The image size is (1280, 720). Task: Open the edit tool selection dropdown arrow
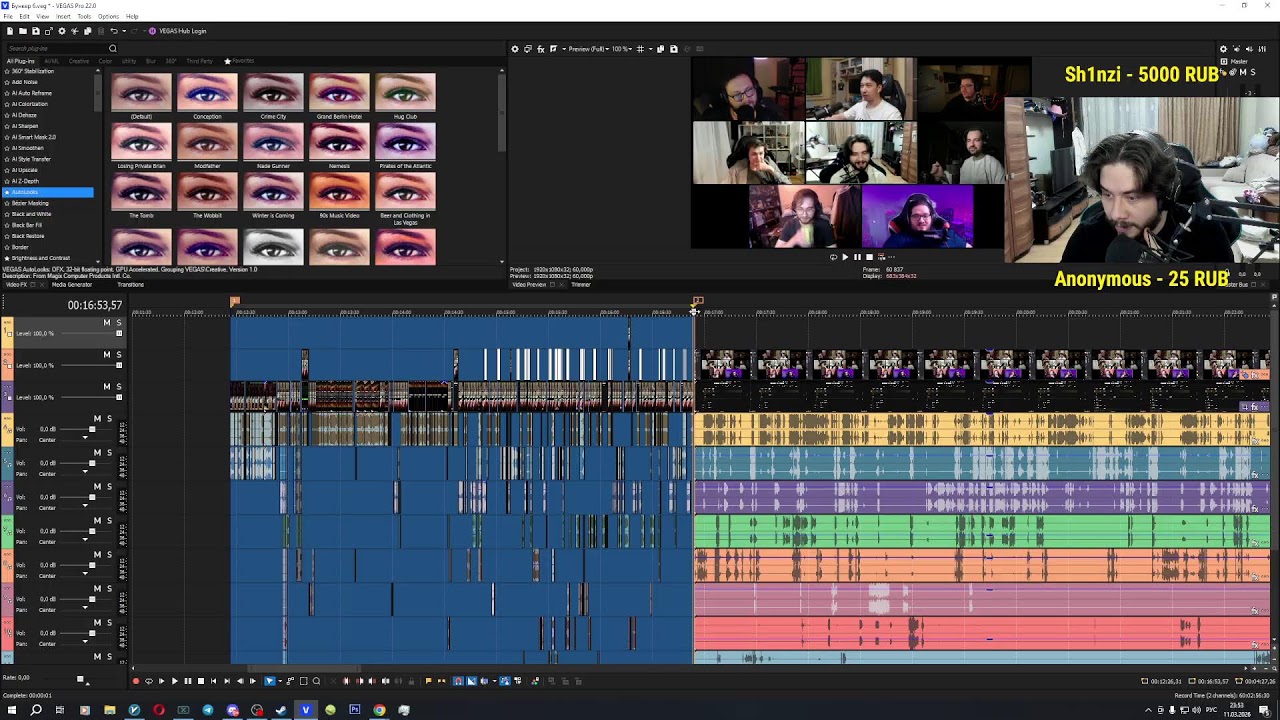coord(280,681)
